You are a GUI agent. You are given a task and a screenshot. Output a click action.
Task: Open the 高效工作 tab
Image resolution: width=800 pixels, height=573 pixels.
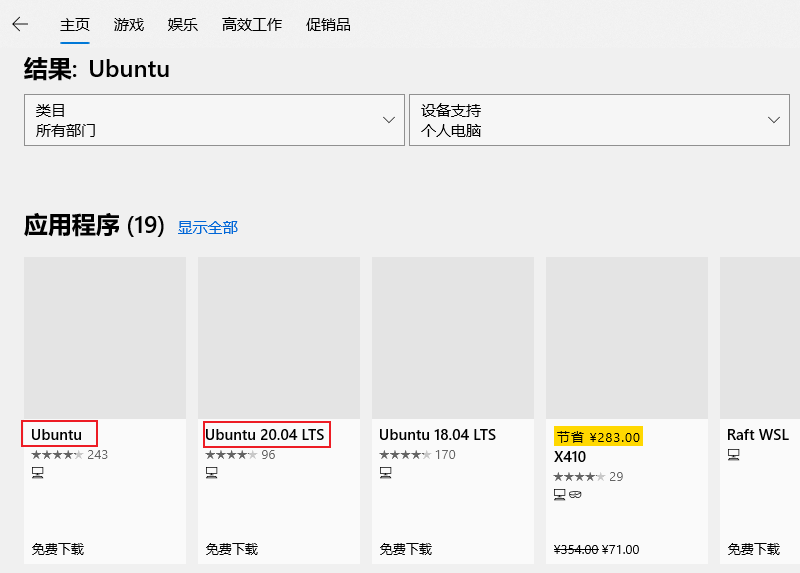(252, 24)
